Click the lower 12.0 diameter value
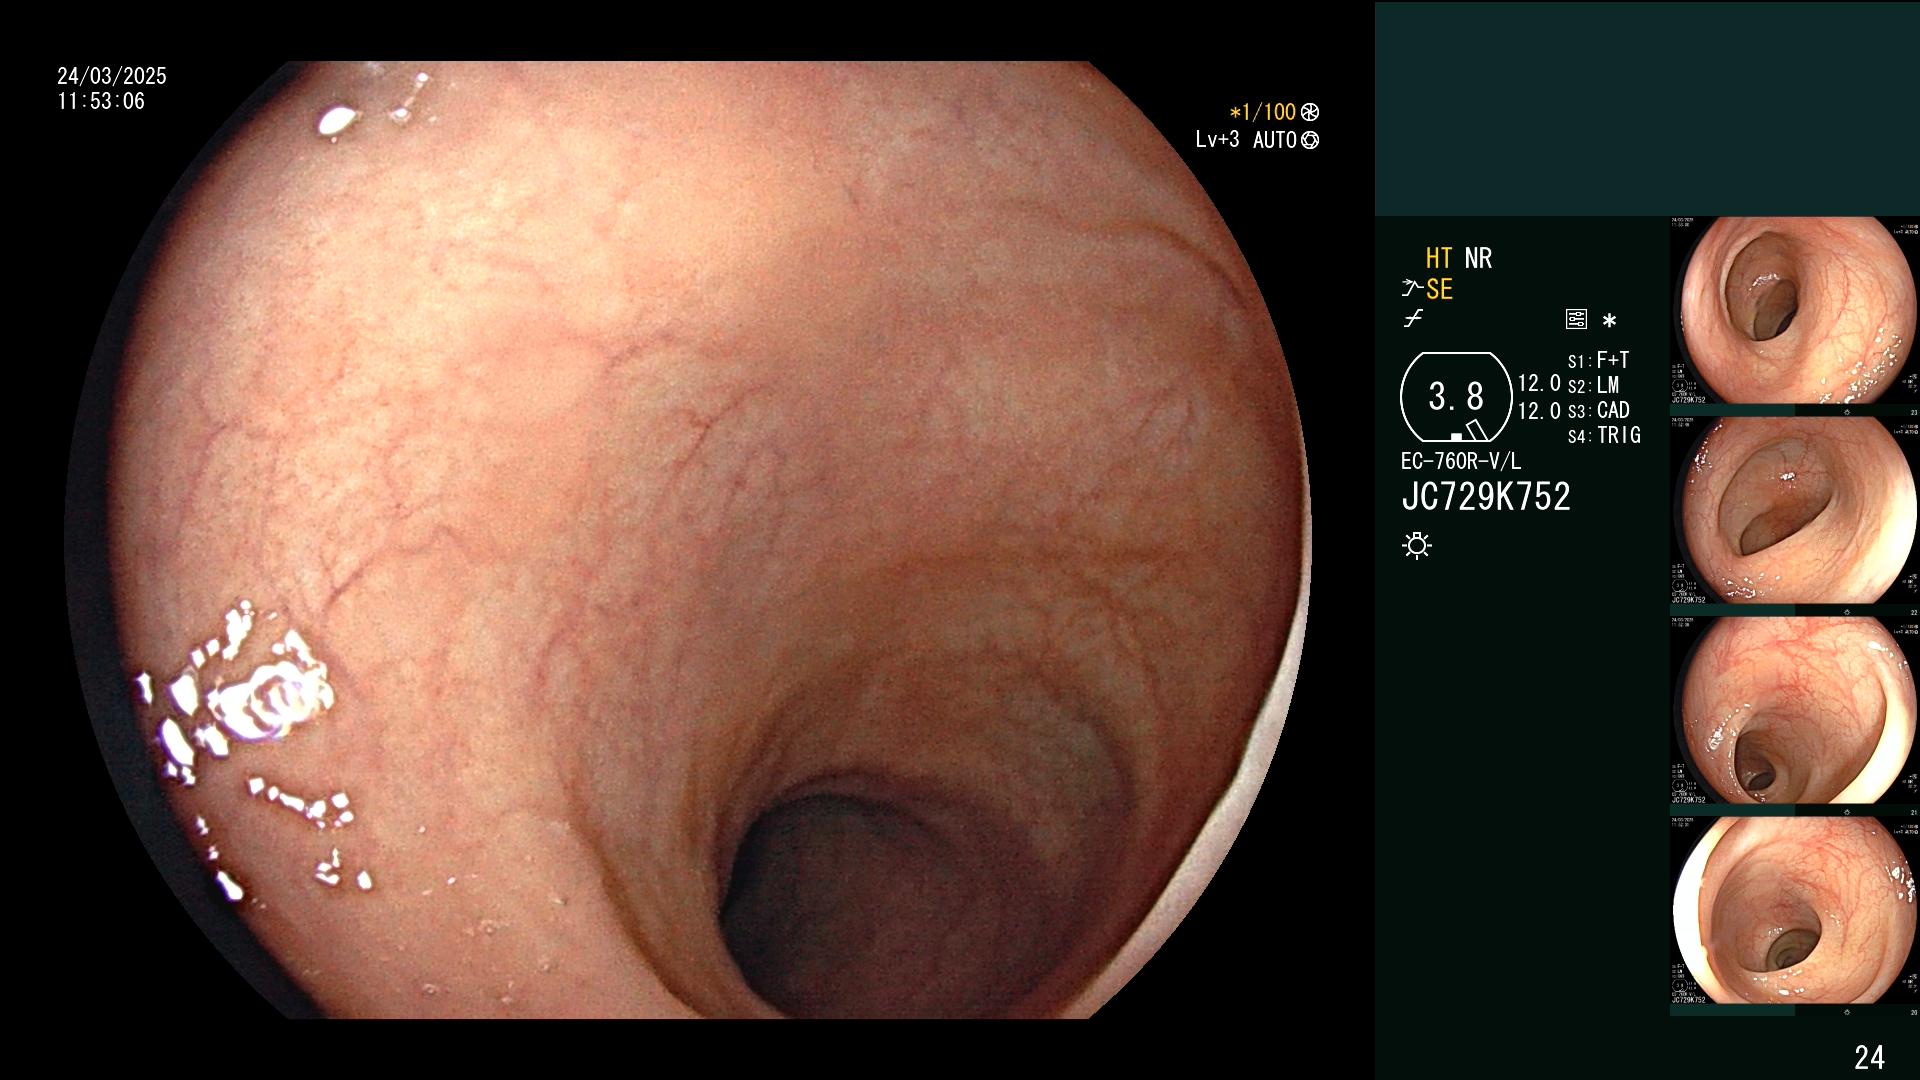This screenshot has height=1080, width=1920. 1539,411
